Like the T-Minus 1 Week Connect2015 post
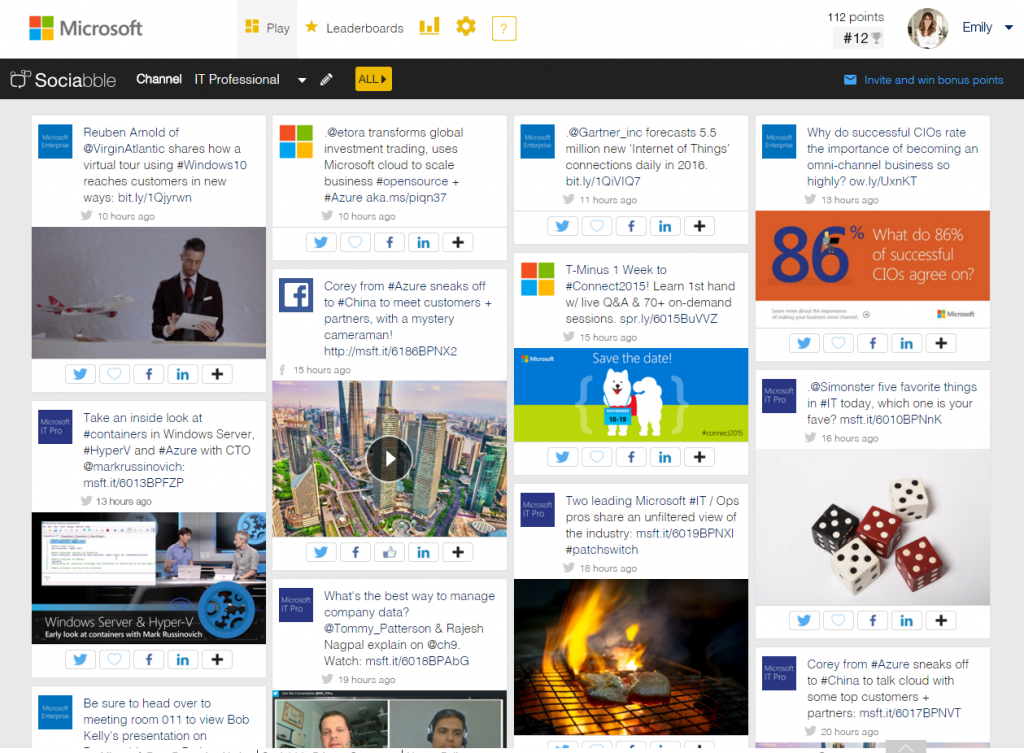 (597, 457)
